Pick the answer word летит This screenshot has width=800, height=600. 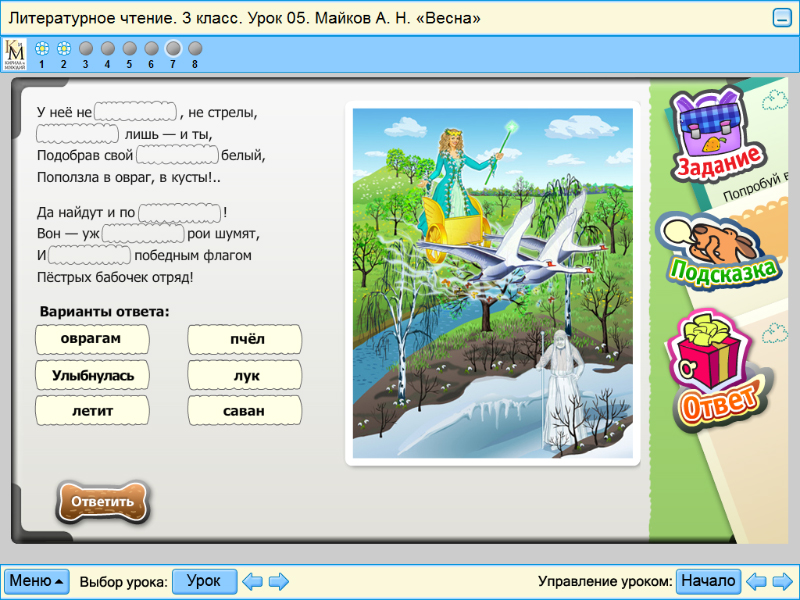92,411
